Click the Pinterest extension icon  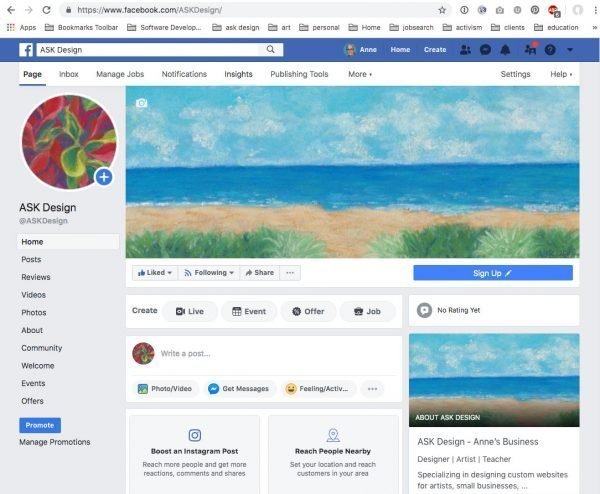coord(535,10)
